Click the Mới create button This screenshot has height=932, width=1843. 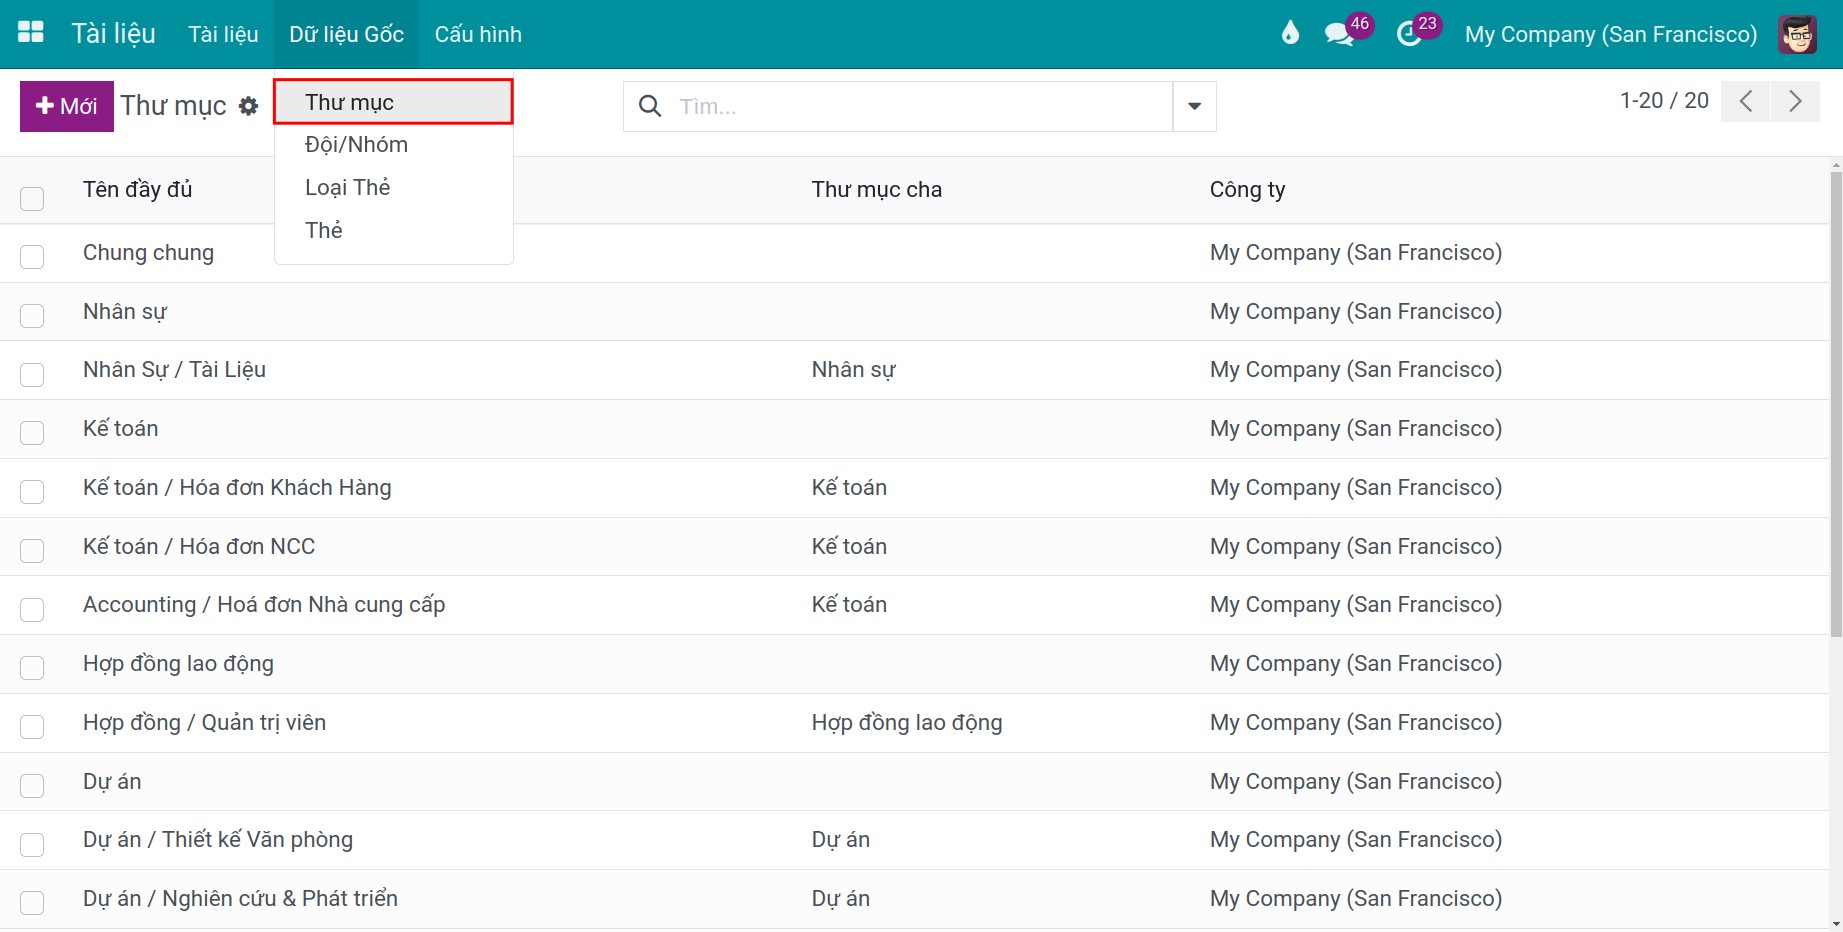pos(67,106)
